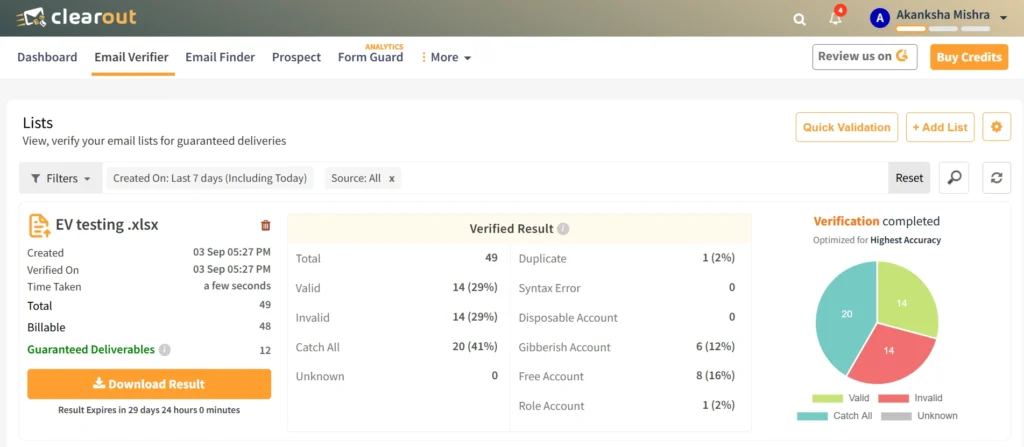The height and width of the screenshot is (447, 1024).
Task: Click the Valid count 14 (29%)
Action: point(475,288)
